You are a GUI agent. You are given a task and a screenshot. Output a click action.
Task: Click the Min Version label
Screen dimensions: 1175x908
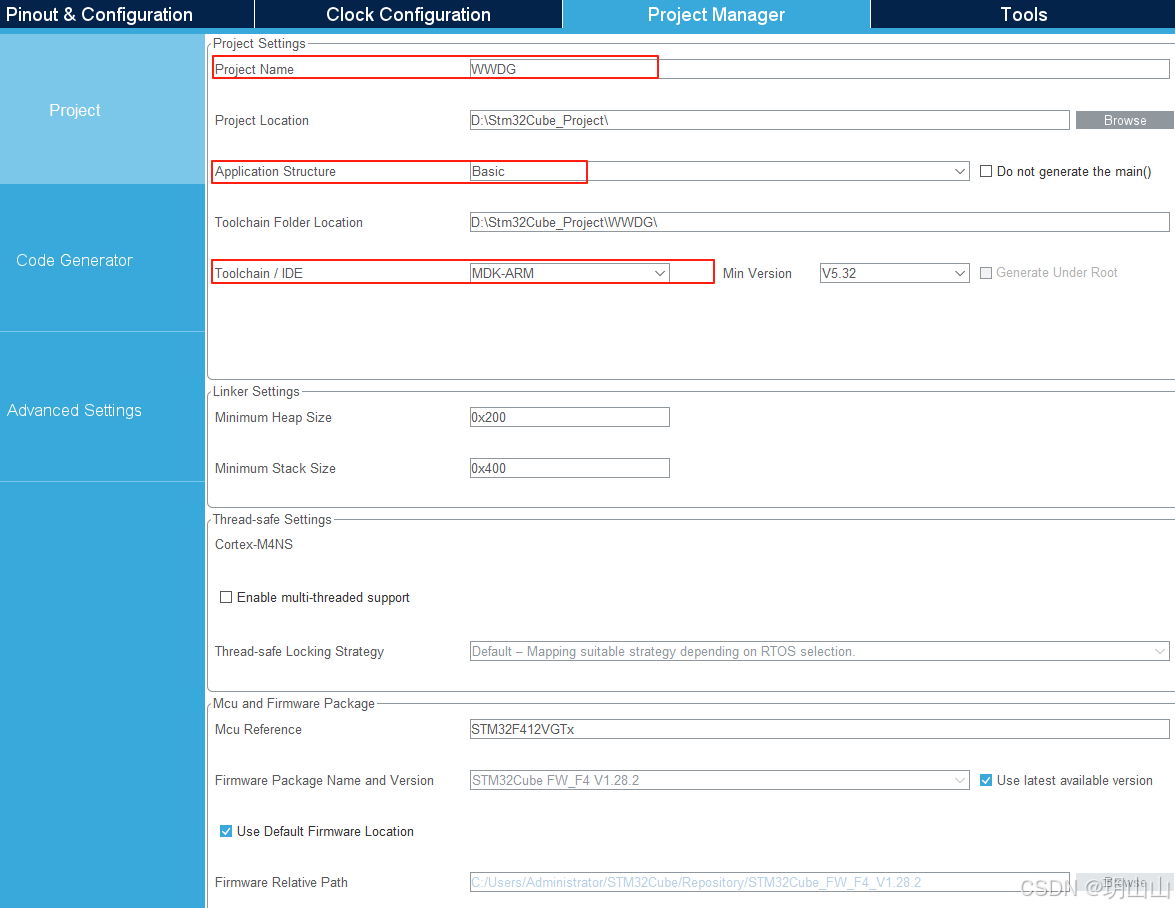coord(757,273)
